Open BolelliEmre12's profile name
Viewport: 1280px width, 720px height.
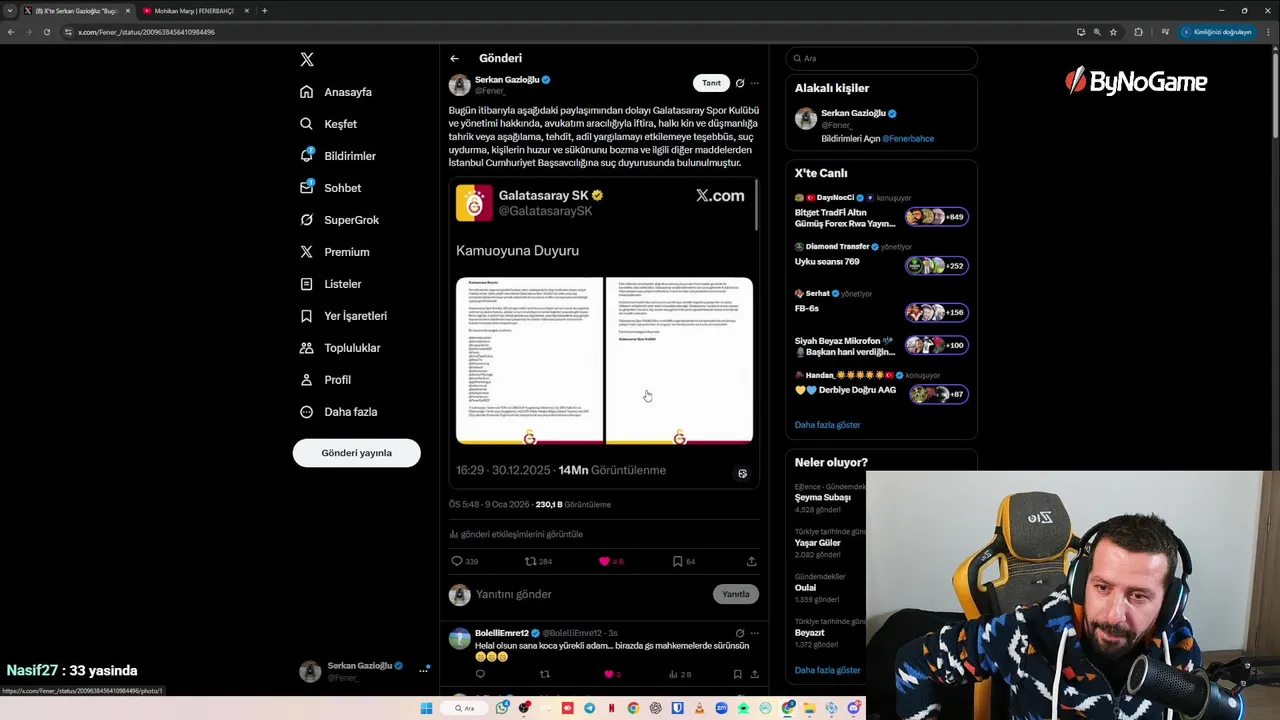pyautogui.click(x=502, y=633)
